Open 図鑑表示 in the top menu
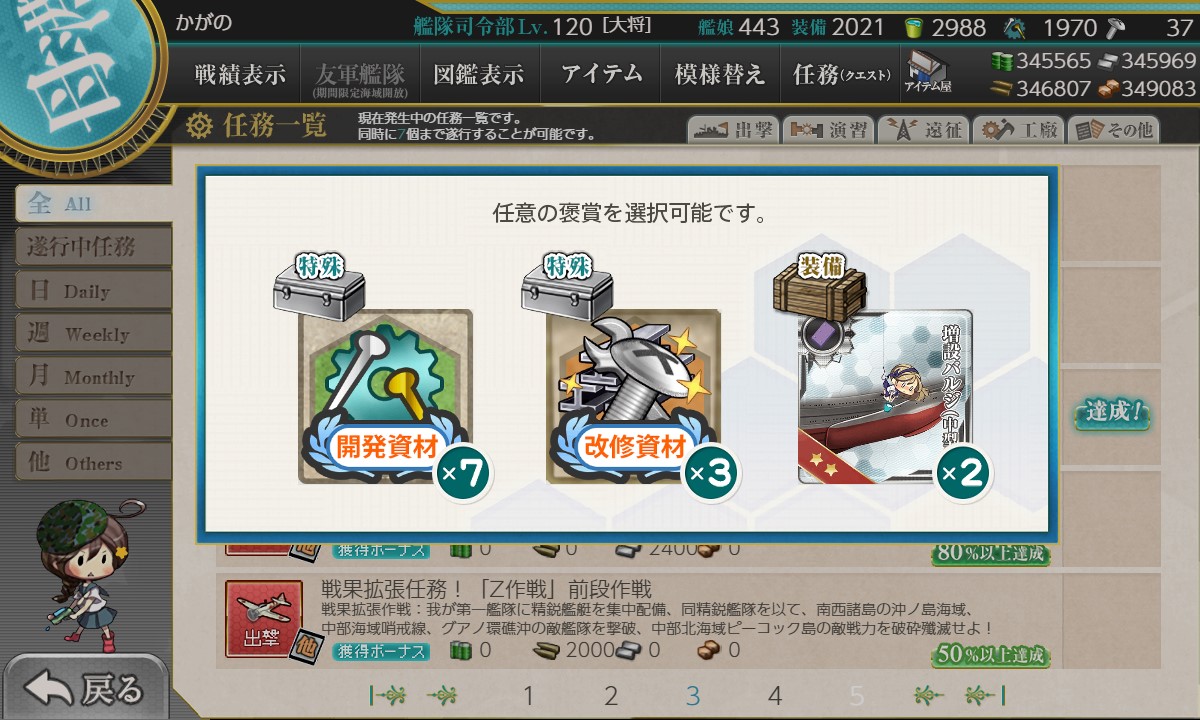1200x720 pixels. tap(478, 74)
